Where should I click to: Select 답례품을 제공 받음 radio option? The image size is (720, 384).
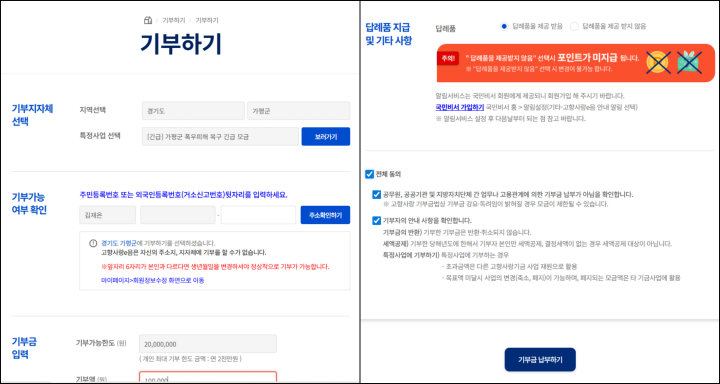pos(504,26)
